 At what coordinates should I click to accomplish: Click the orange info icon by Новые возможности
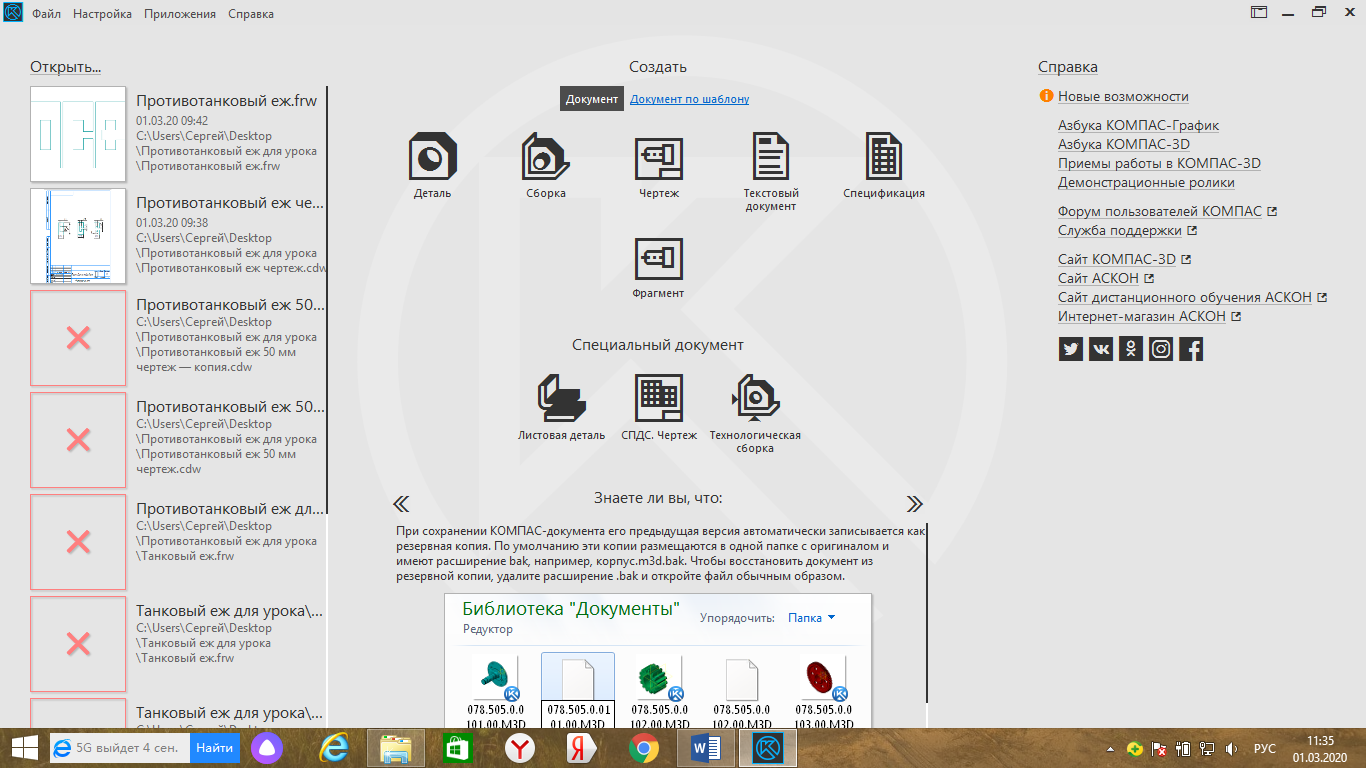[x=1046, y=96]
